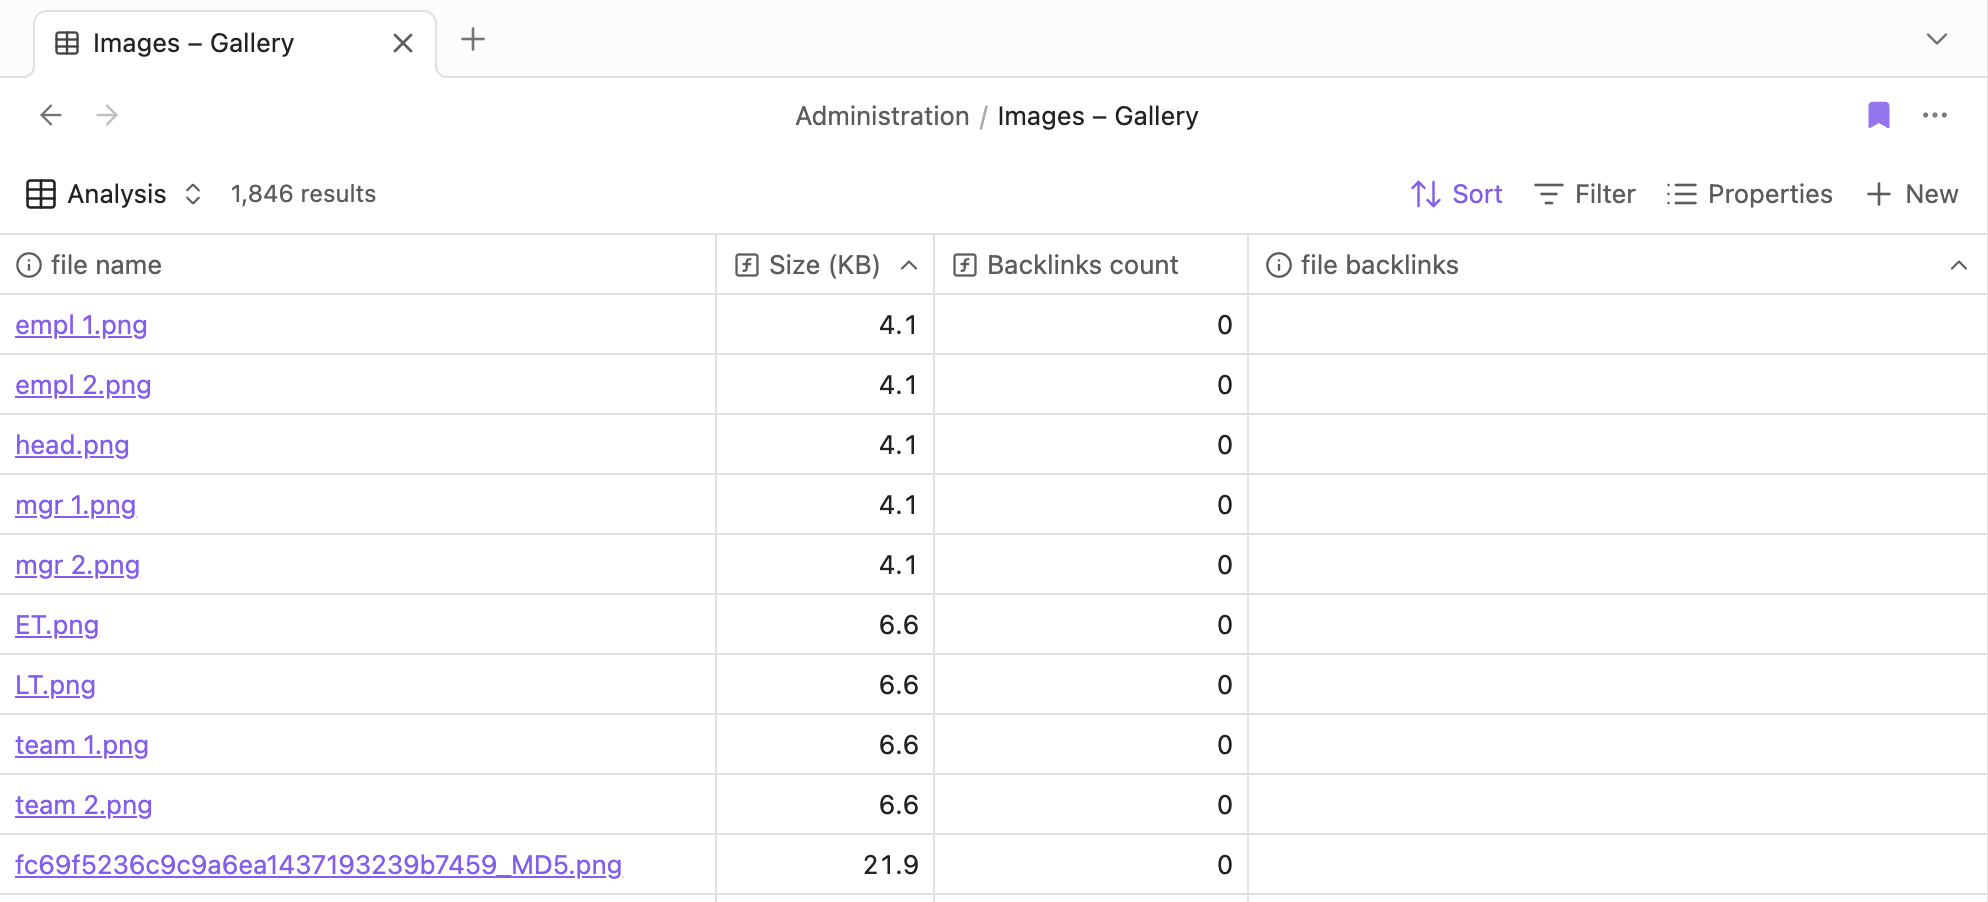Add a New entry
Viewport: 1988px width, 902px height.
1912,194
